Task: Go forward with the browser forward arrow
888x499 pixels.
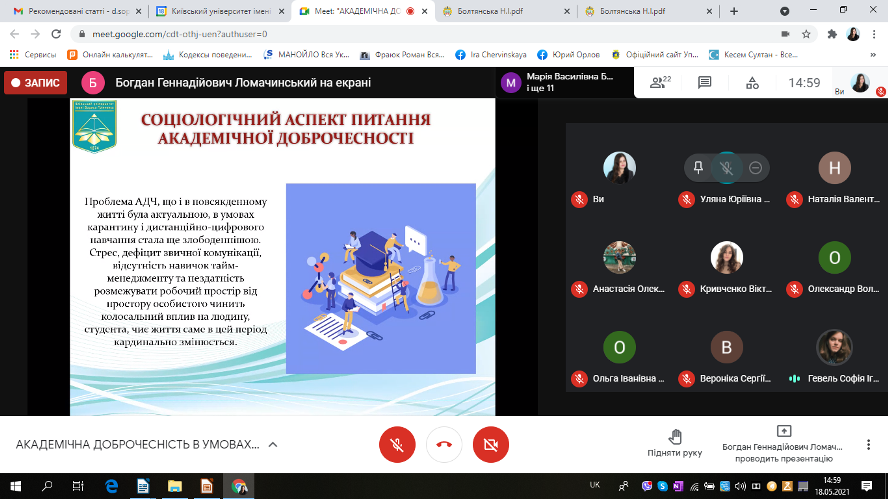Action: coord(35,34)
